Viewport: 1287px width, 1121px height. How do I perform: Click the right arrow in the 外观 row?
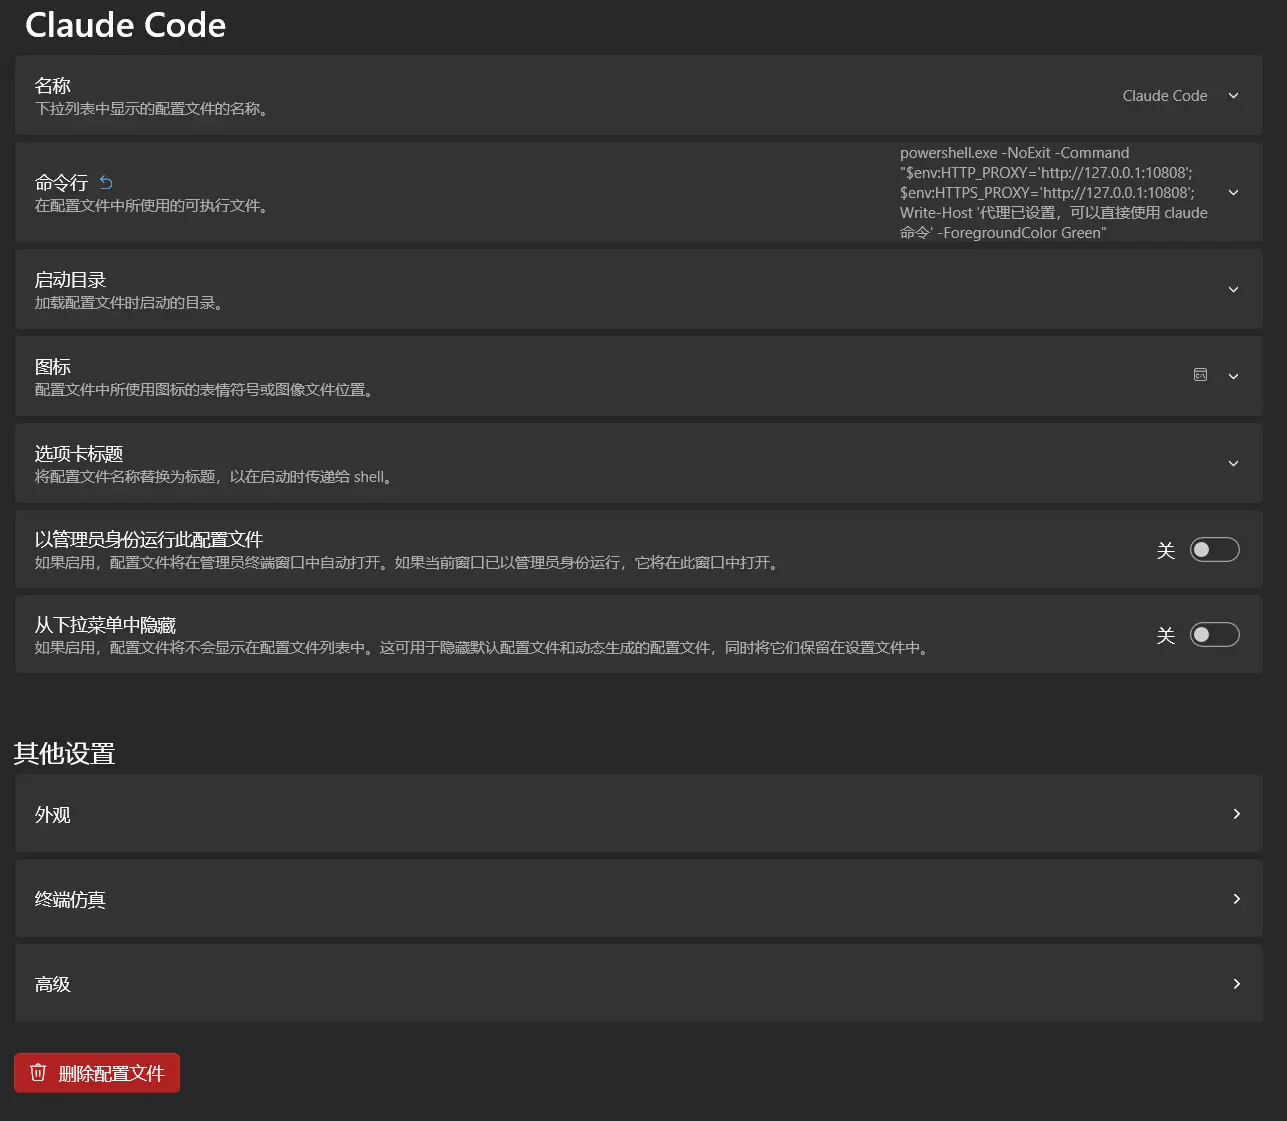(1236, 814)
